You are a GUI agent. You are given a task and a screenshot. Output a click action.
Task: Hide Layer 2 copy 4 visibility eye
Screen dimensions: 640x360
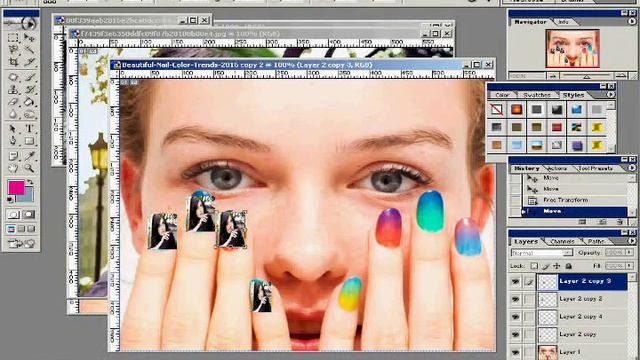tap(516, 317)
